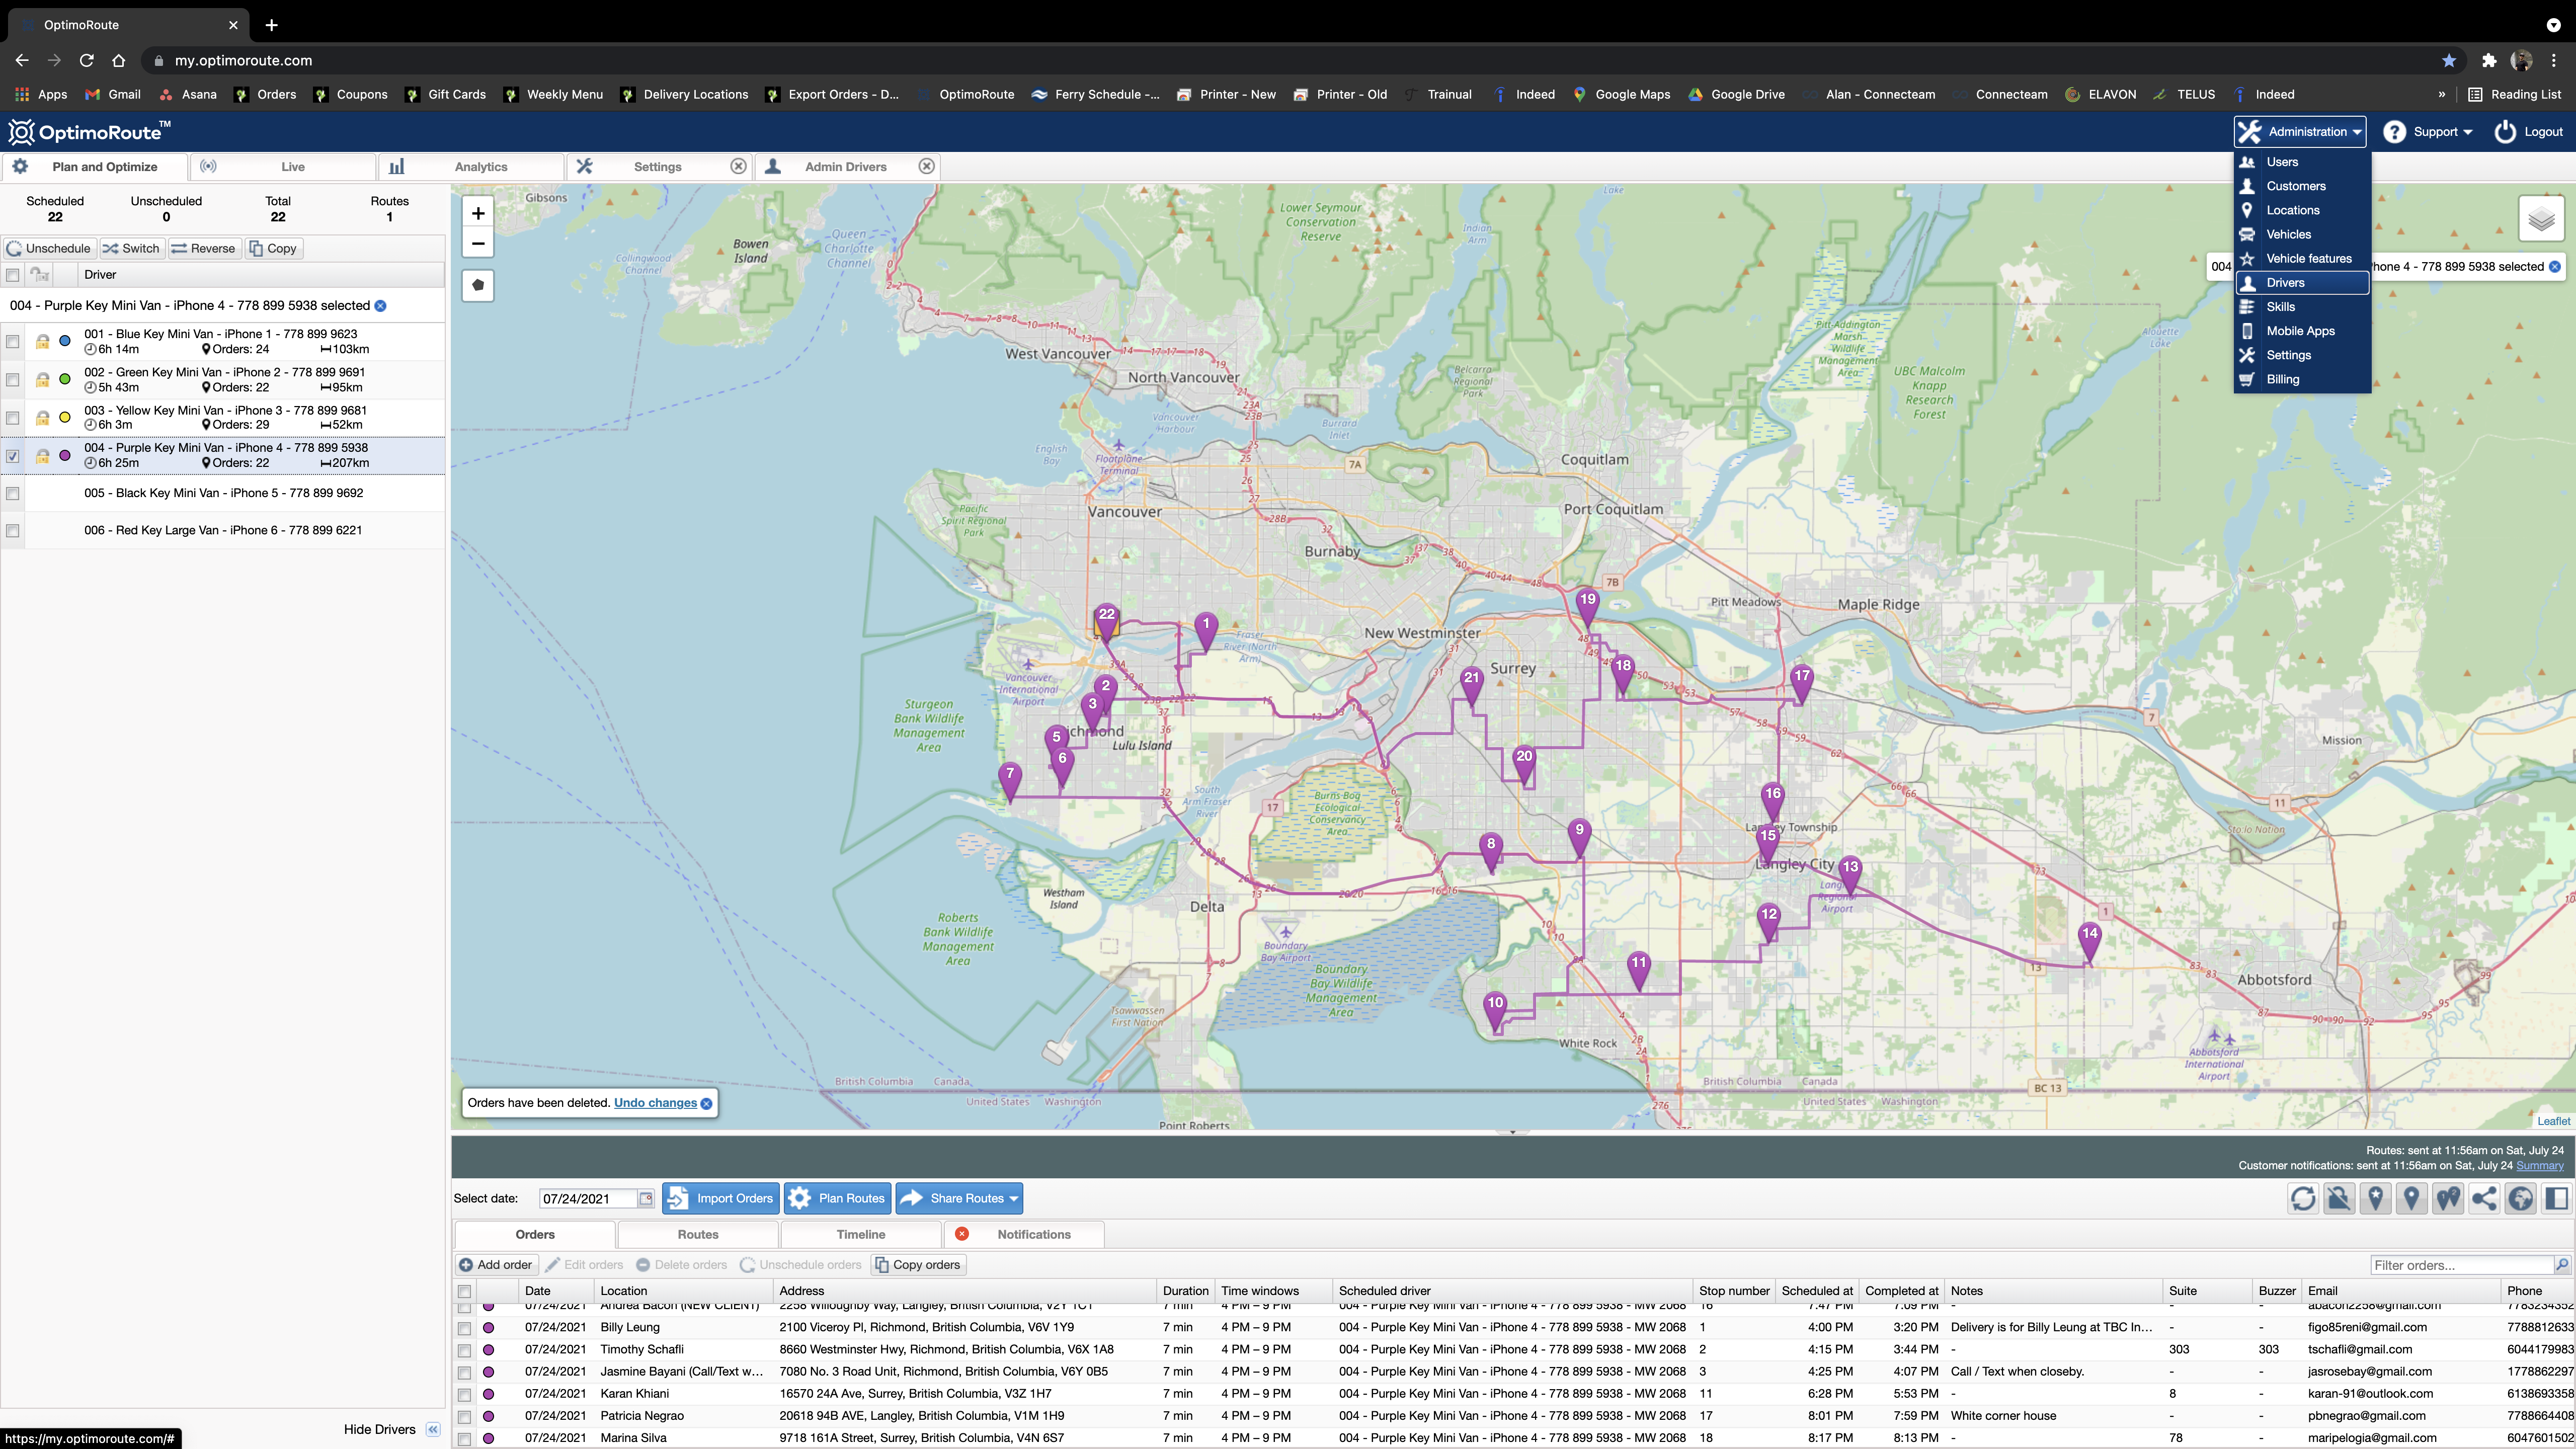Click the globe icon in map toolbar

(x=2521, y=1198)
